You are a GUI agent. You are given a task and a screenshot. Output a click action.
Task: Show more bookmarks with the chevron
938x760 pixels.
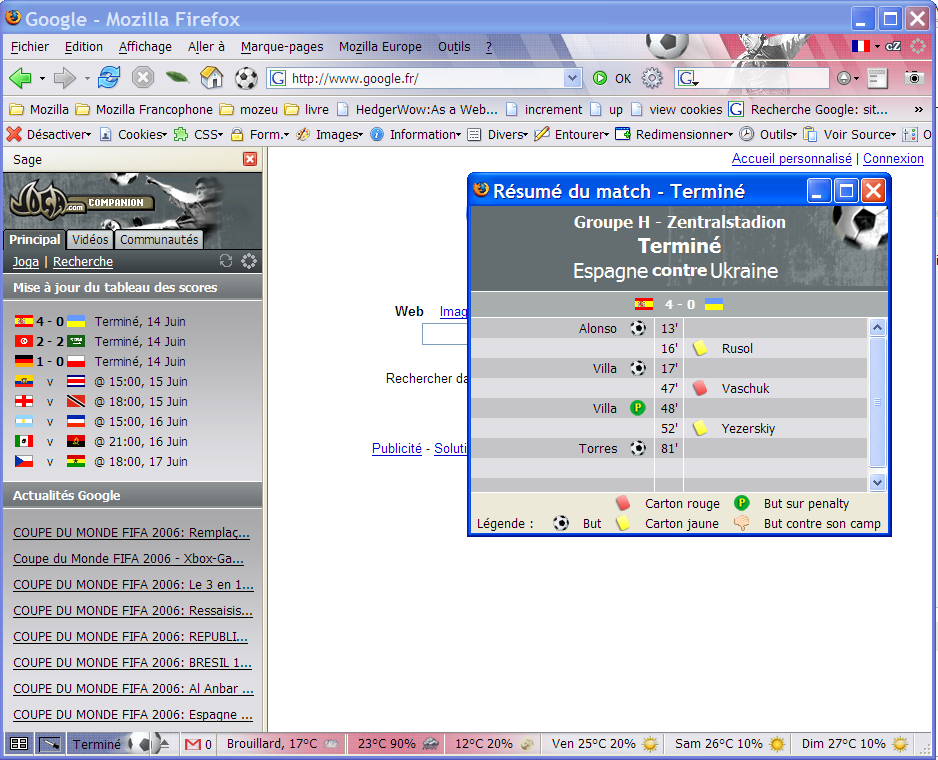[x=918, y=110]
